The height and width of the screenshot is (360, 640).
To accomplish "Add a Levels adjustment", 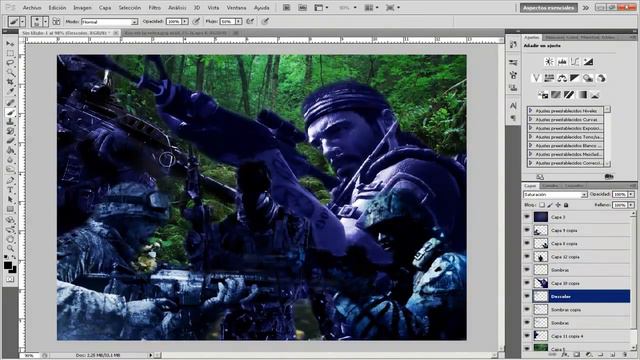I will point(562,62).
